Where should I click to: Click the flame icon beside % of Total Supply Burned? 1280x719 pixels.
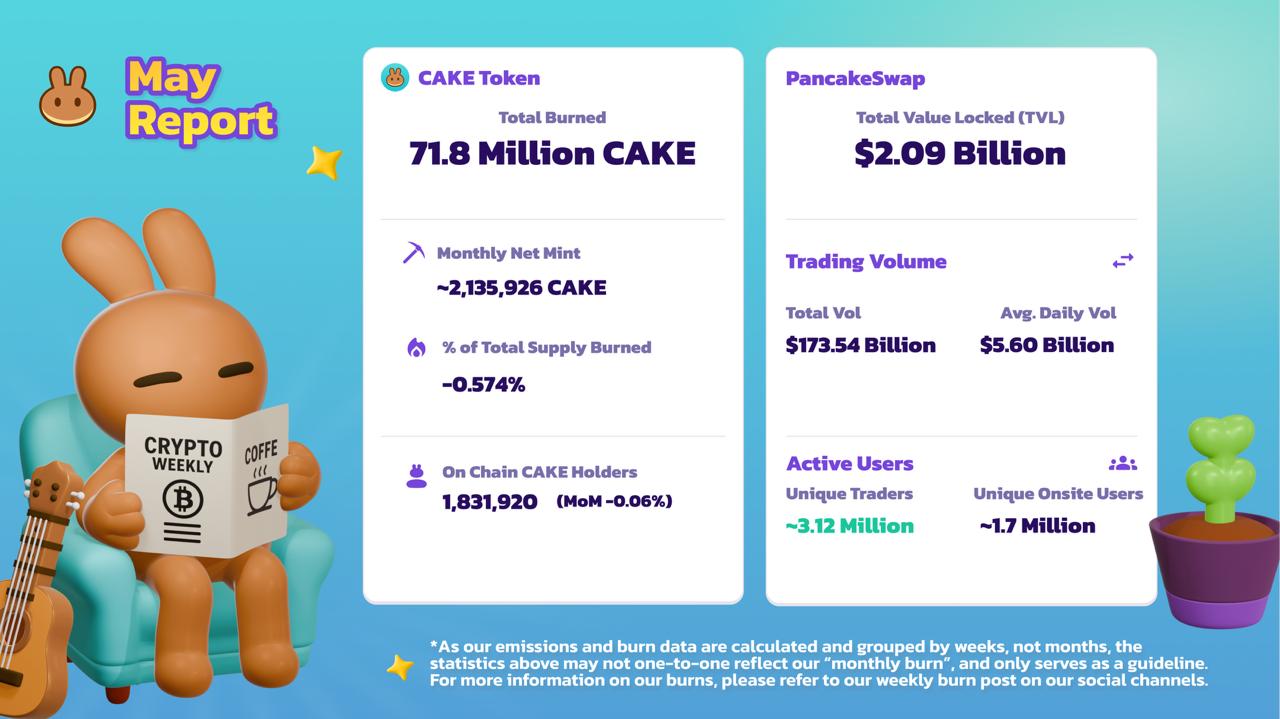click(x=416, y=347)
